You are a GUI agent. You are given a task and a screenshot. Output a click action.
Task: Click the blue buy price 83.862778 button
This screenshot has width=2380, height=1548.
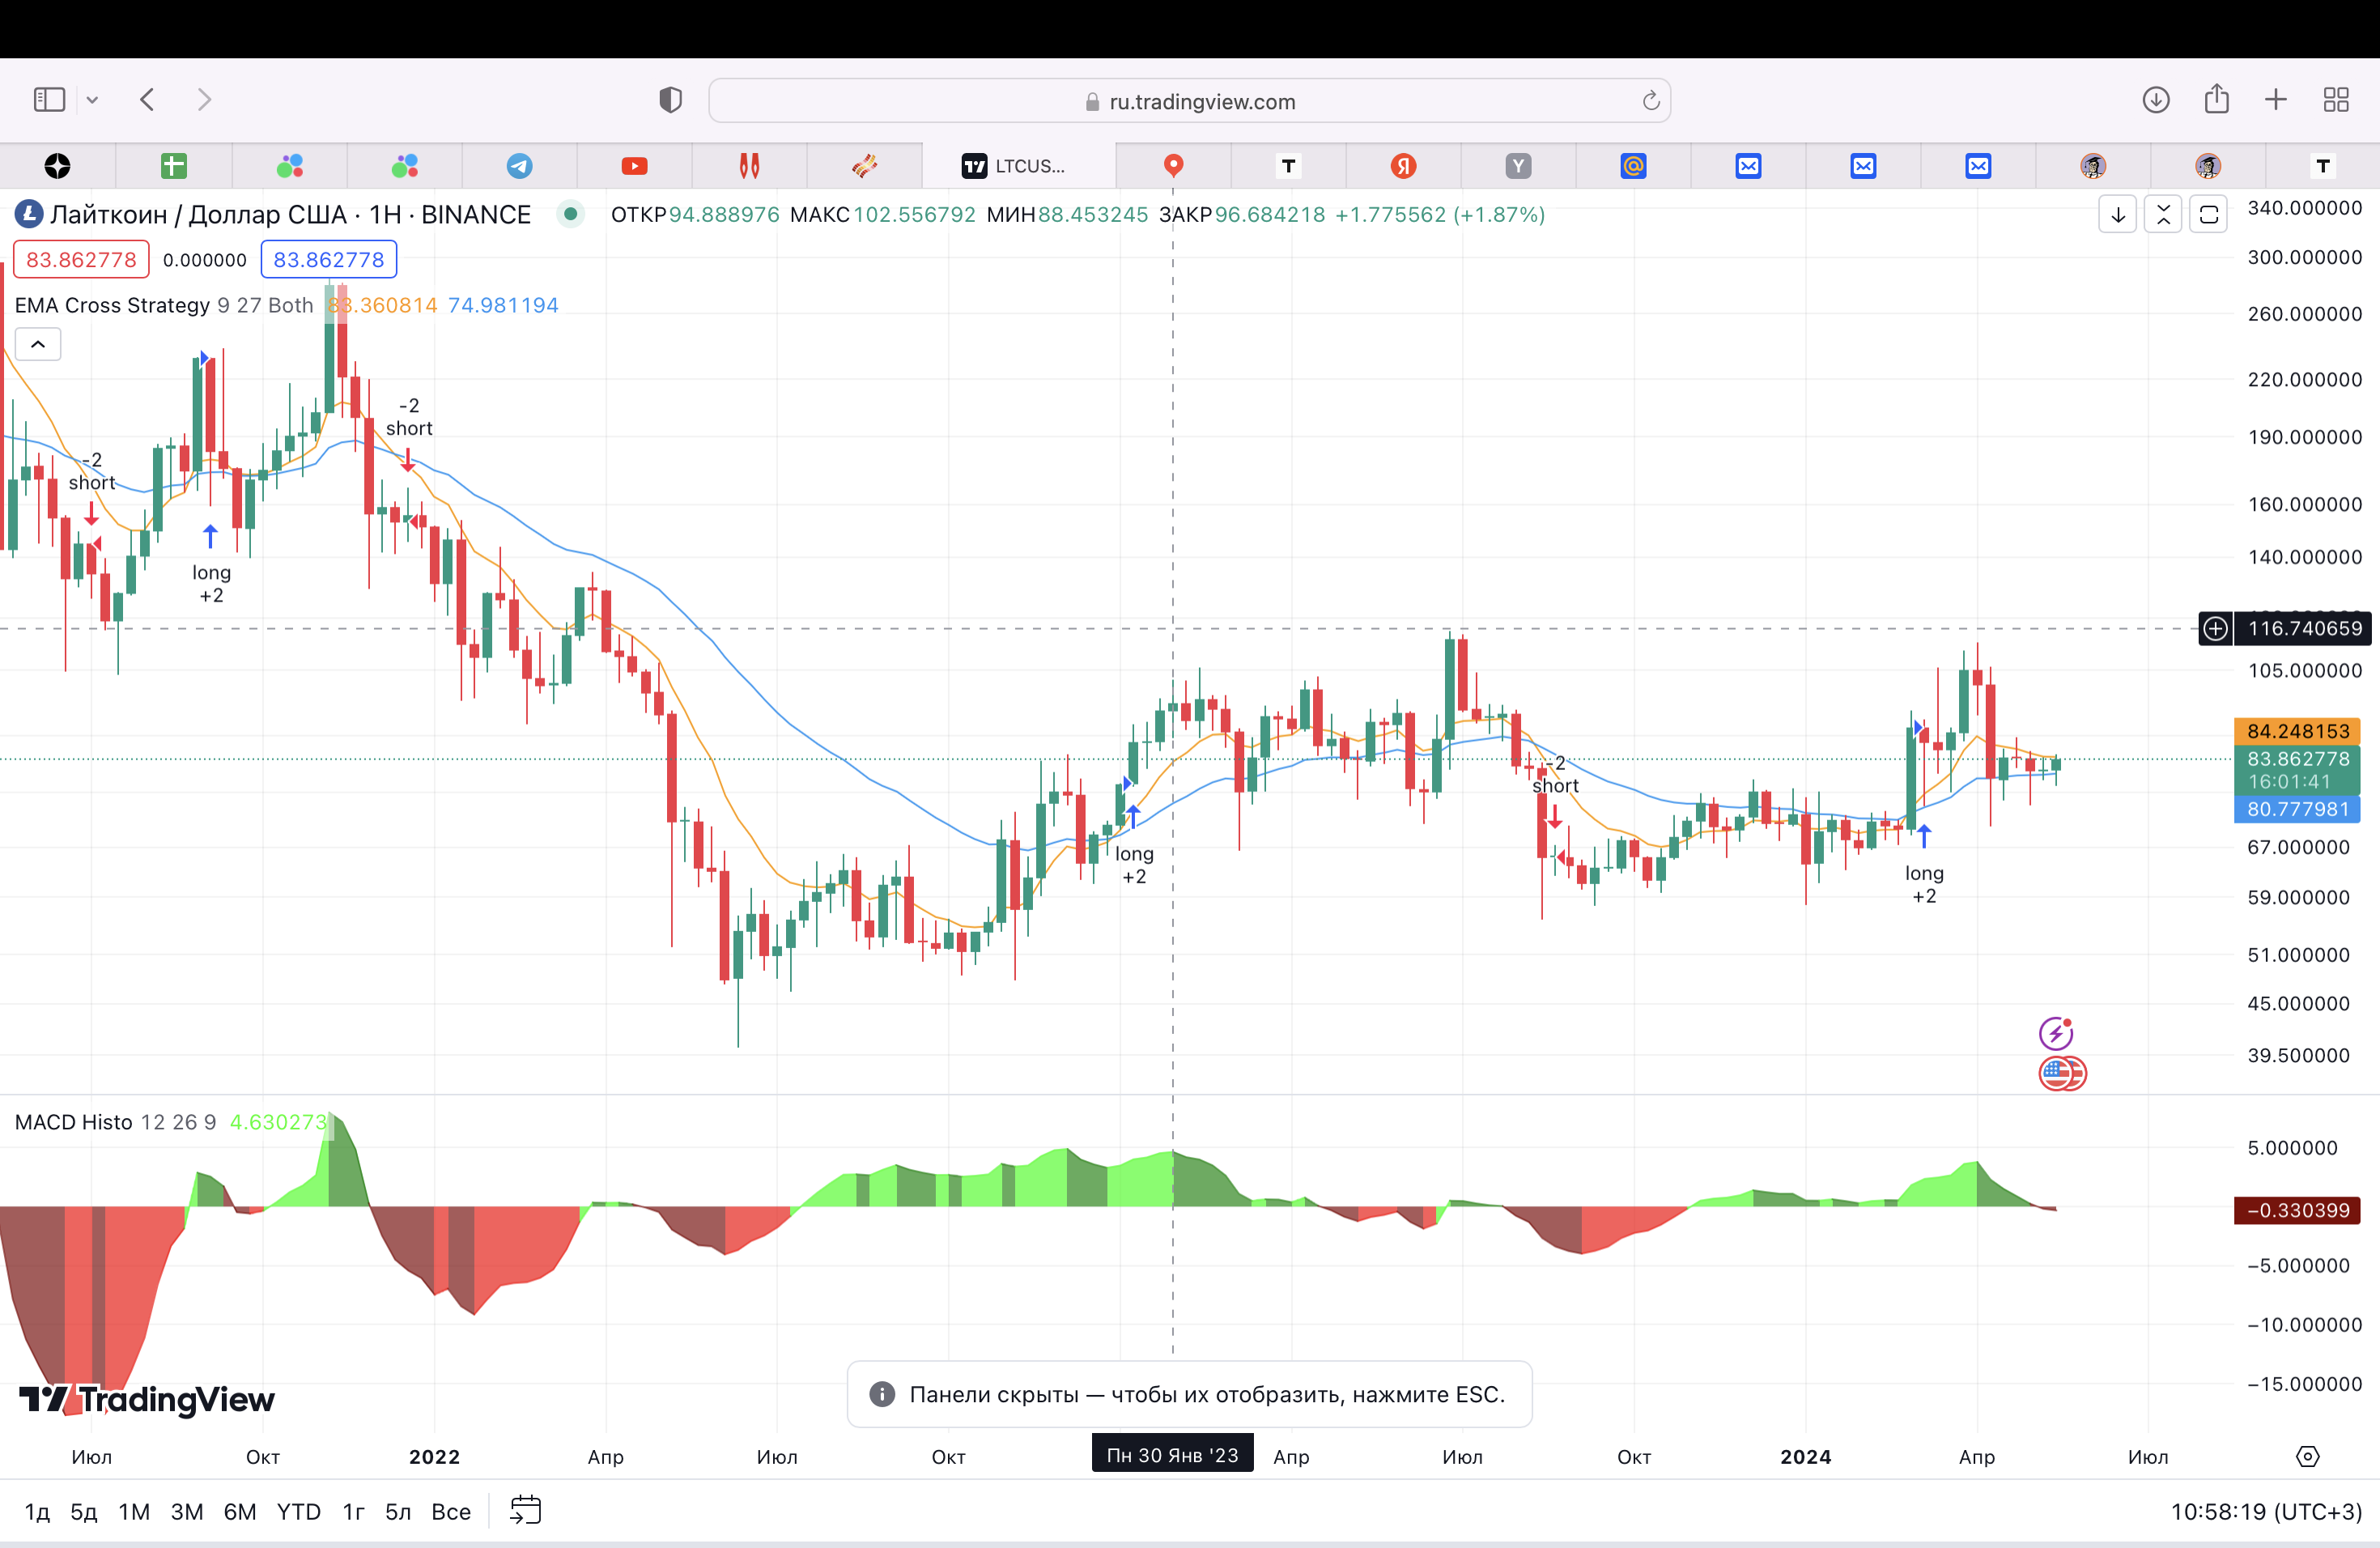(x=329, y=260)
